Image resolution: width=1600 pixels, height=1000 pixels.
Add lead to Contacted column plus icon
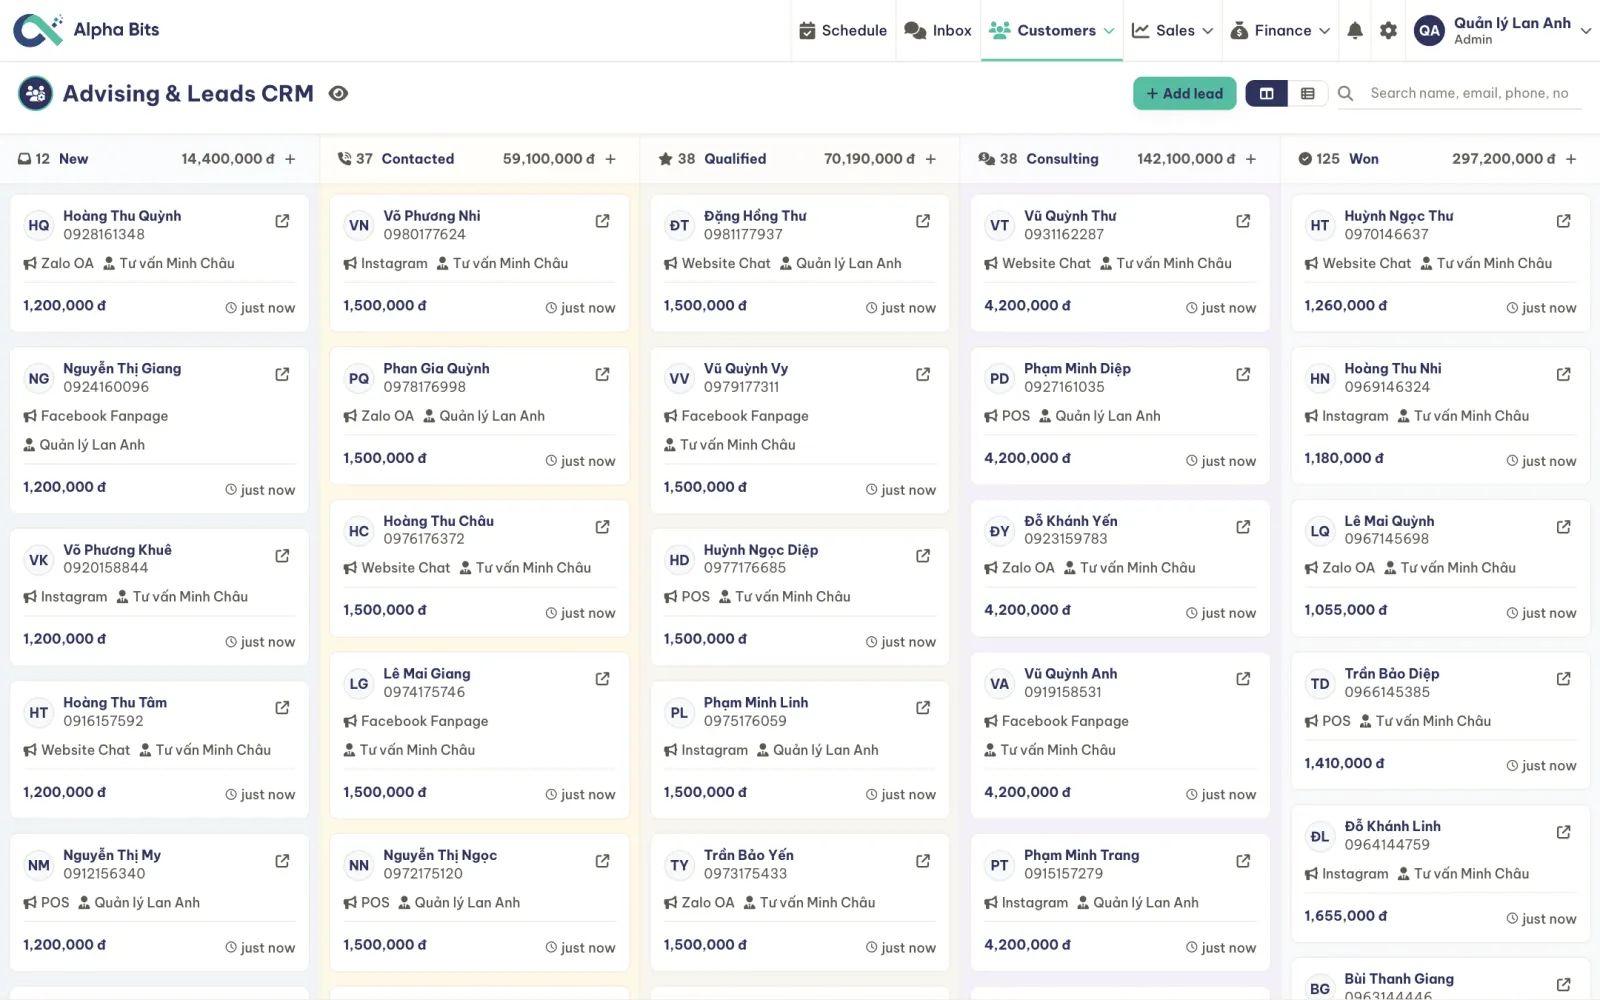pos(610,159)
